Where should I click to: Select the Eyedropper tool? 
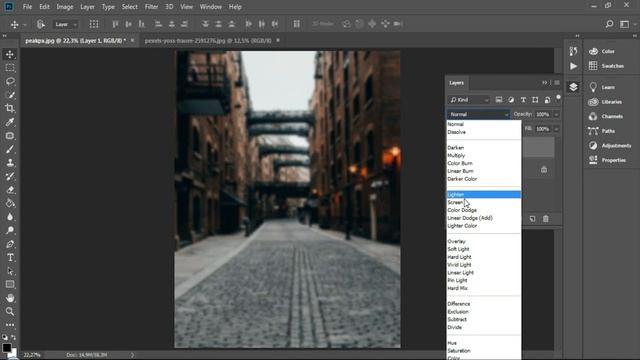point(10,122)
